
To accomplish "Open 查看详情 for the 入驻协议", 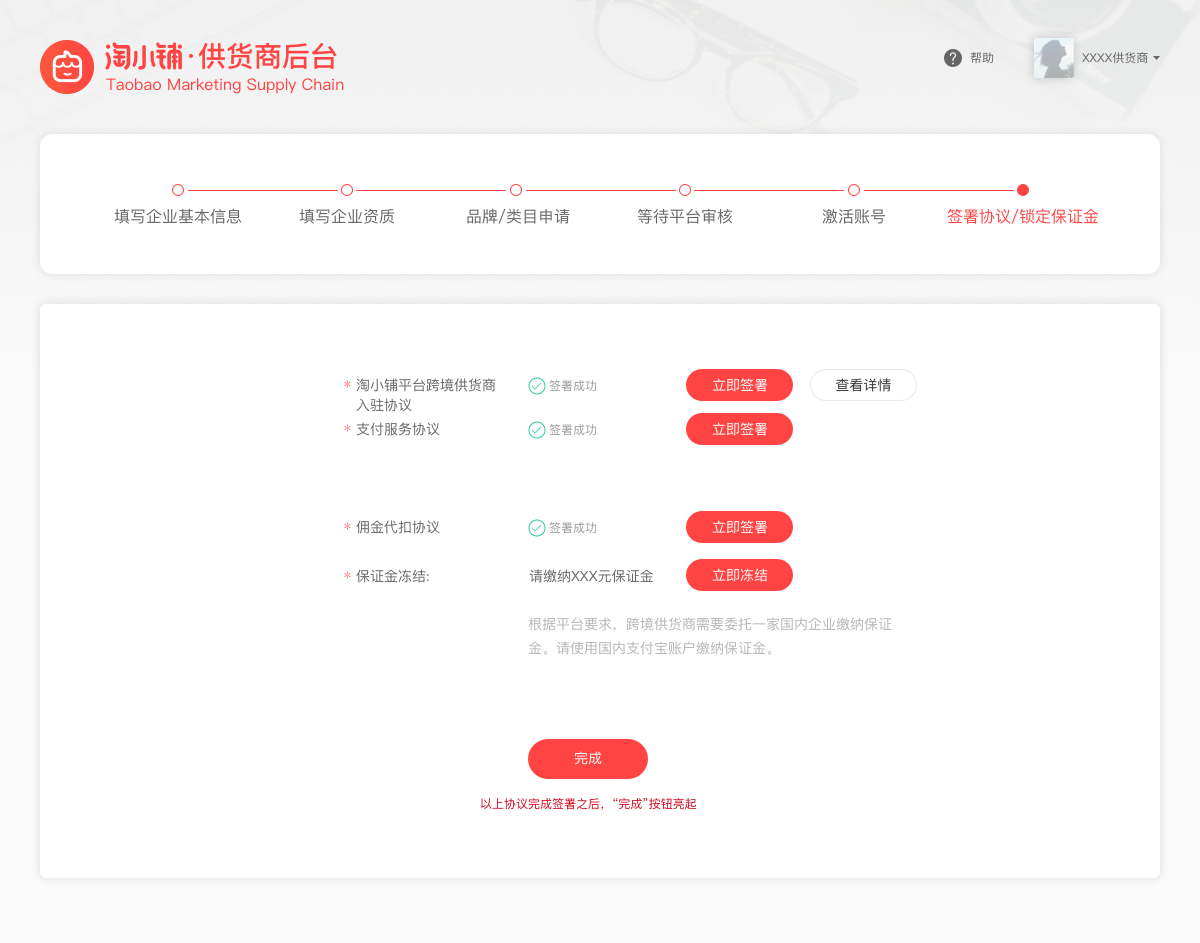I will coord(863,385).
